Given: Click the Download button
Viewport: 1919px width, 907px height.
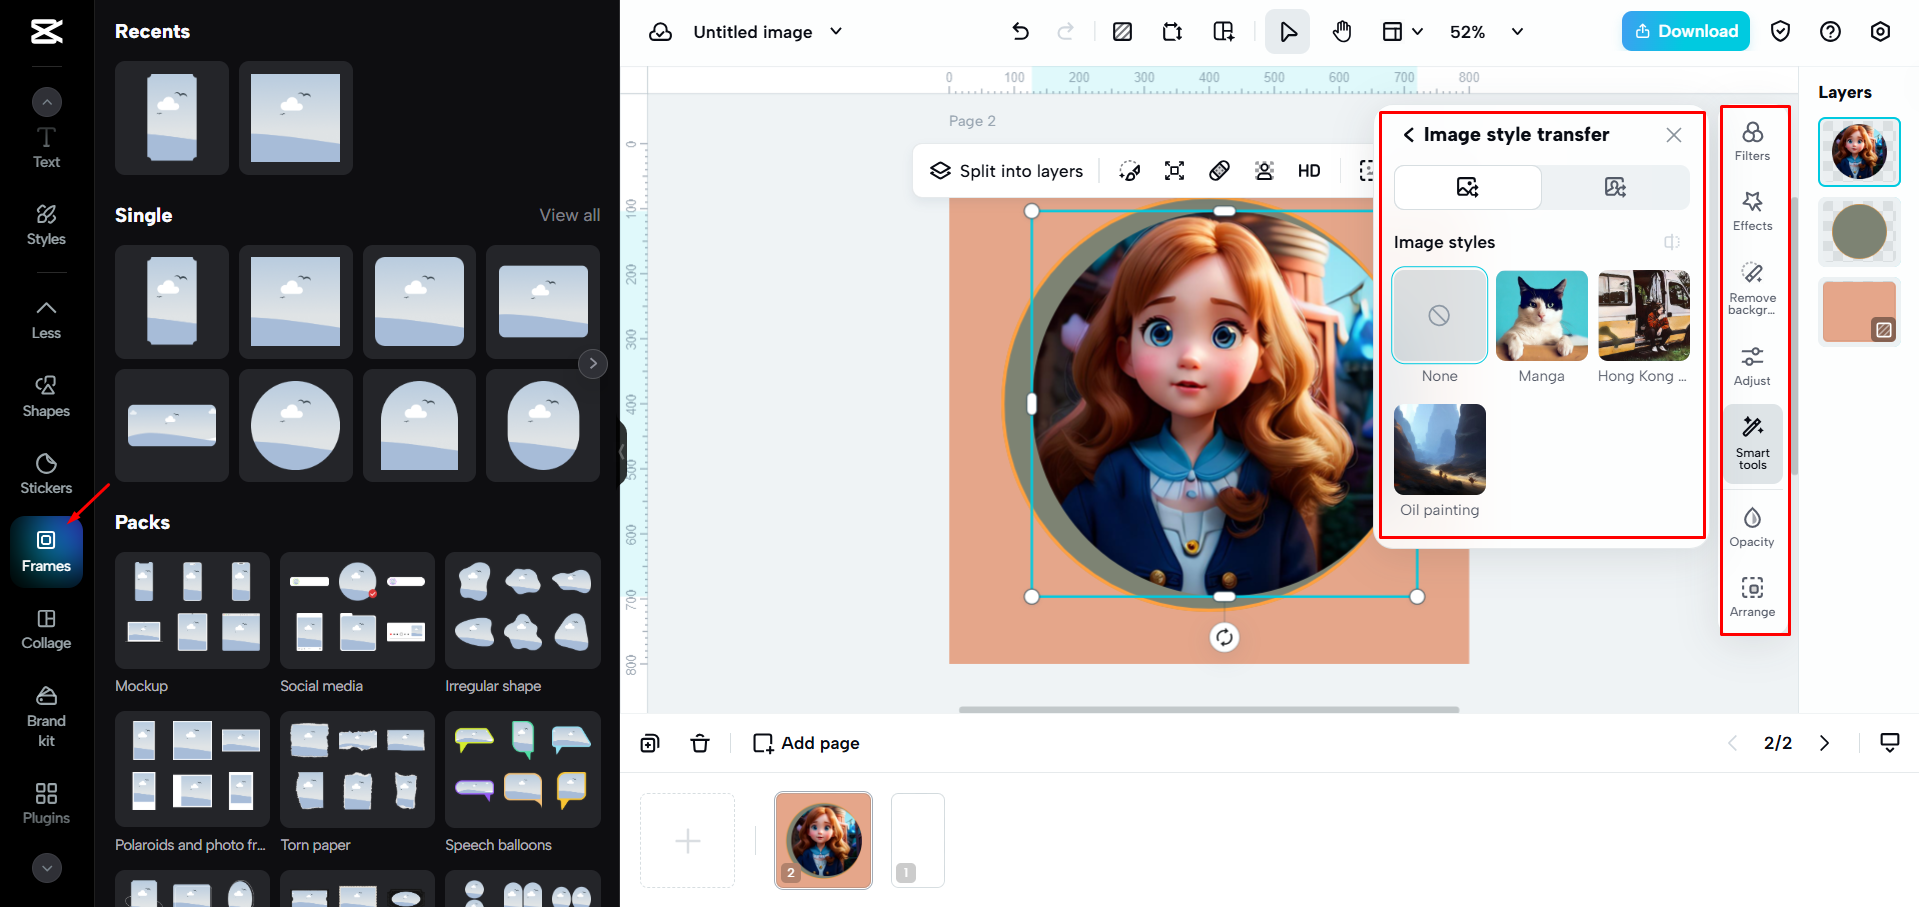Looking at the screenshot, I should (x=1684, y=31).
